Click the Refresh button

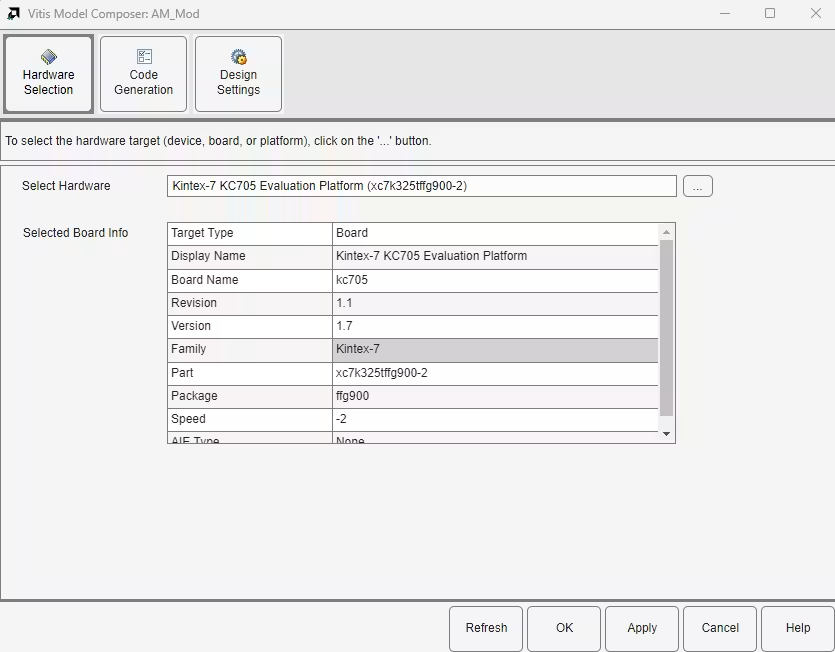coord(486,628)
